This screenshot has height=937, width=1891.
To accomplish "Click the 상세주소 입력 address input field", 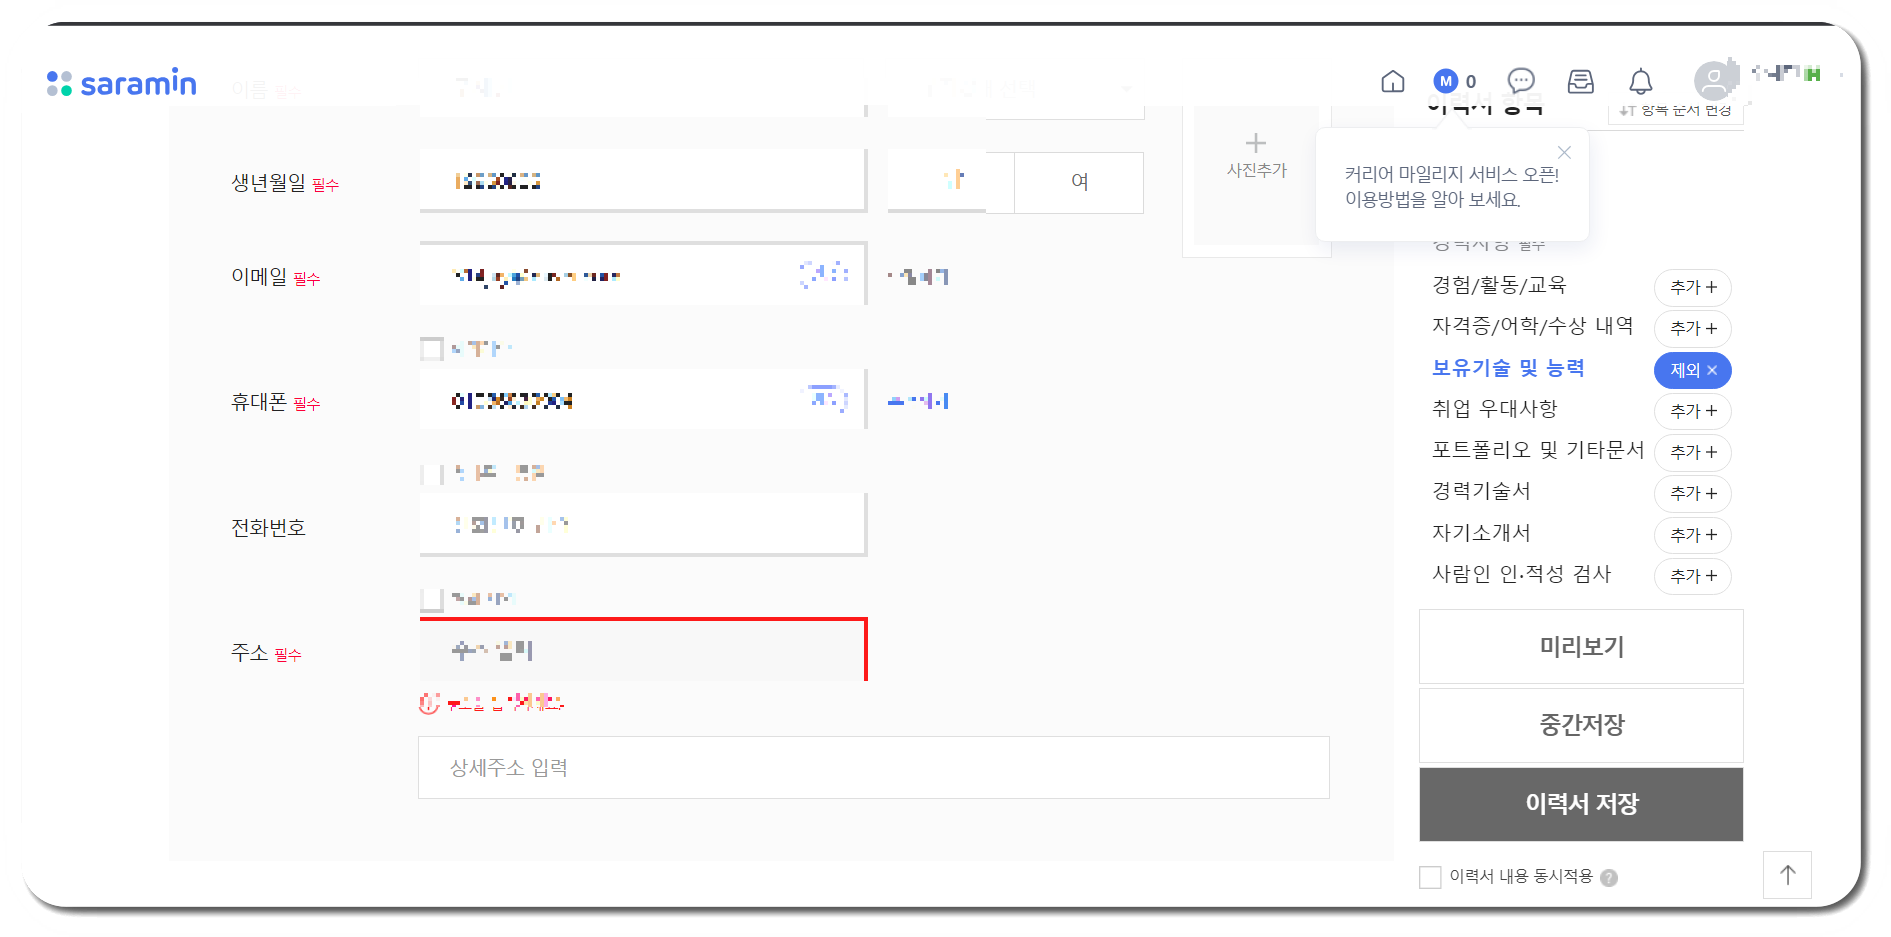I will pyautogui.click(x=873, y=767).
